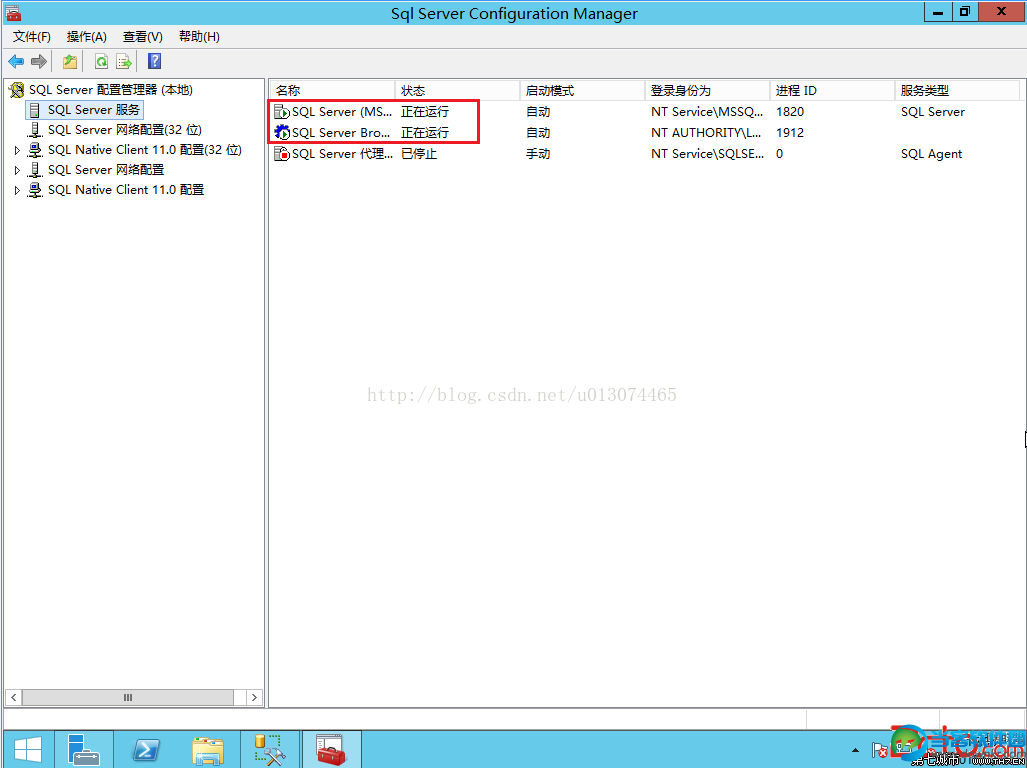This screenshot has width=1027, height=768.
Task: Expand the SQL Native Client 11.0 配置 node
Action: point(18,191)
